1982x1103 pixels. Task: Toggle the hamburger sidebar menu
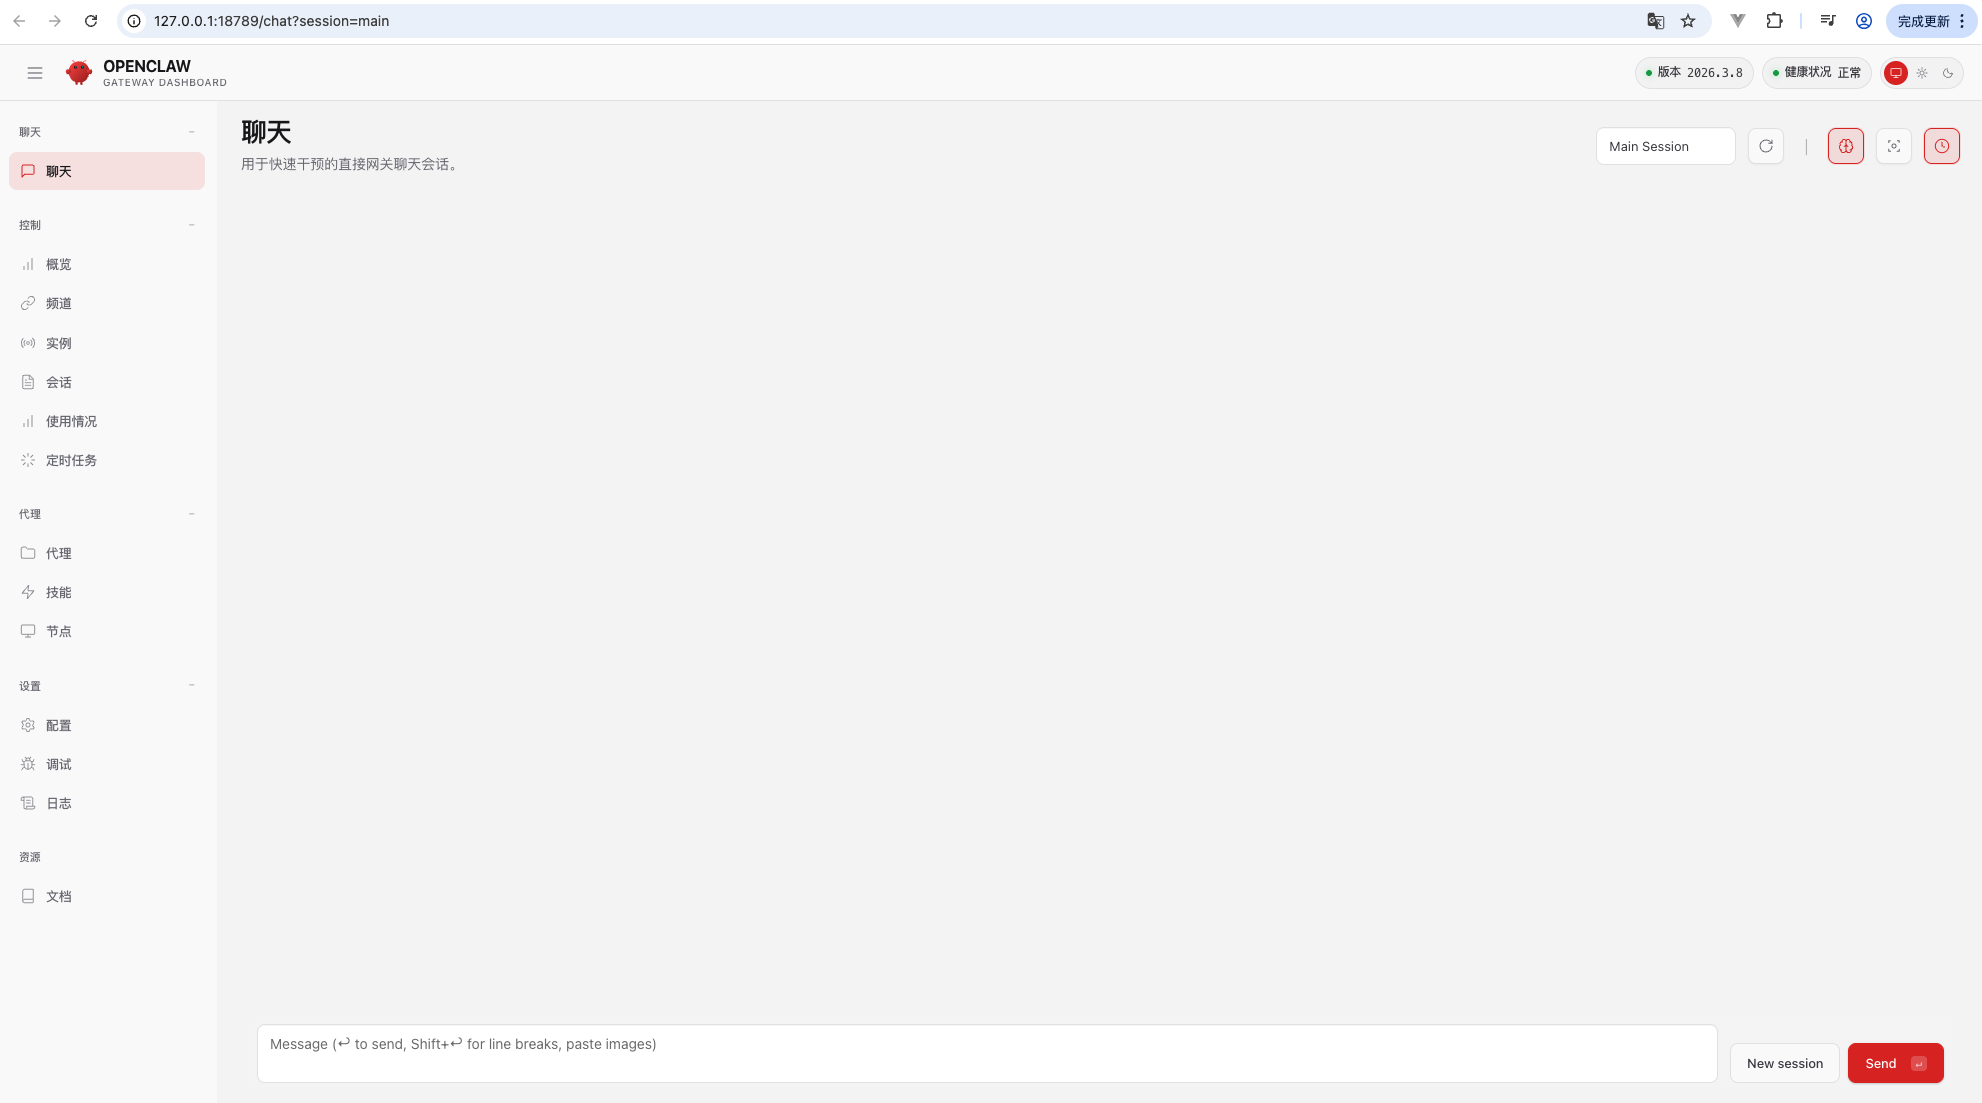tap(35, 73)
